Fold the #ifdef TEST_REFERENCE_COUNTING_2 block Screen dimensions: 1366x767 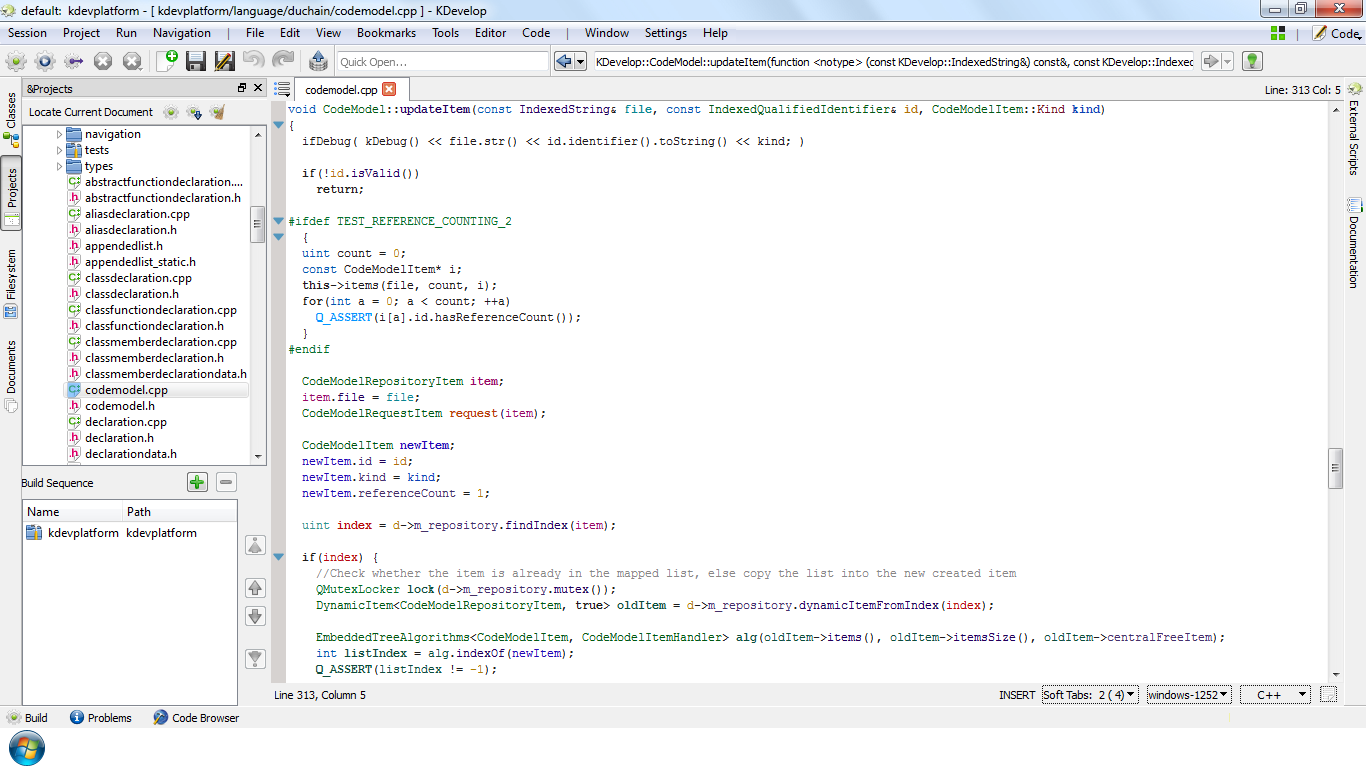279,220
